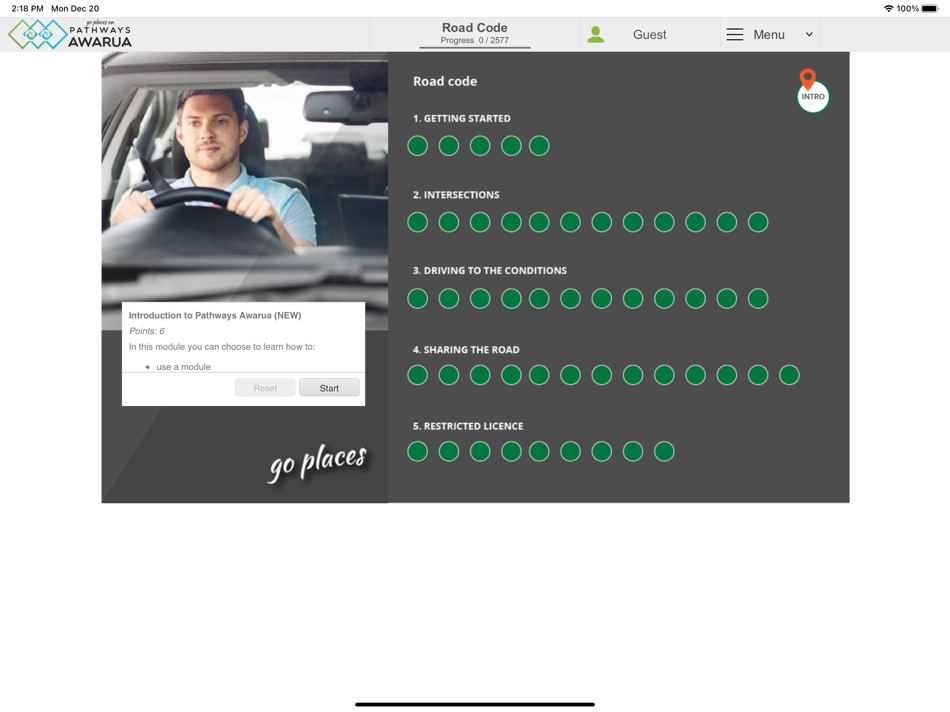Select first module dot in Restricted Licence
The image size is (950, 712).
coord(417,451)
